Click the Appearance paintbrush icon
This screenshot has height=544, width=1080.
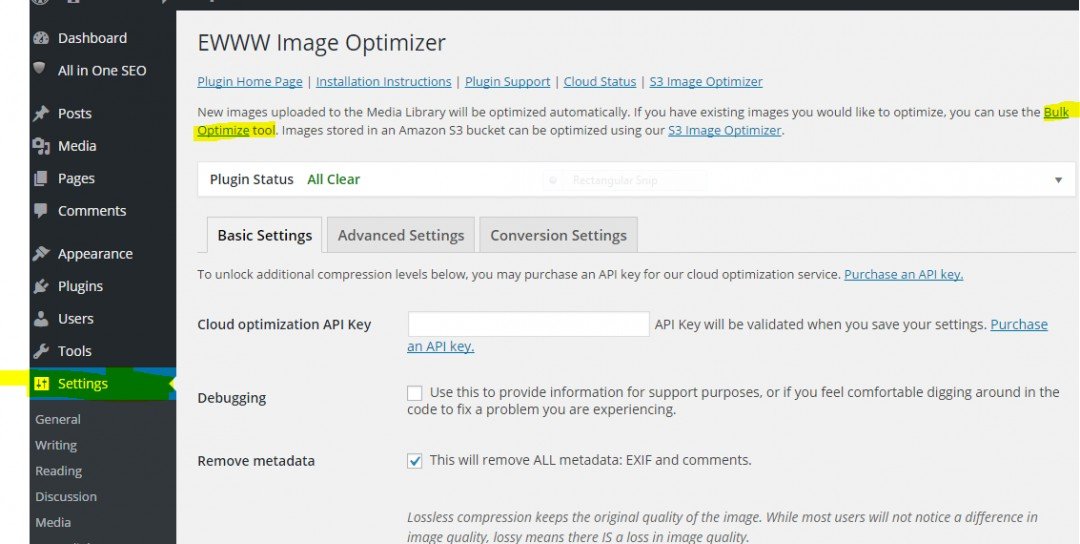(41, 253)
